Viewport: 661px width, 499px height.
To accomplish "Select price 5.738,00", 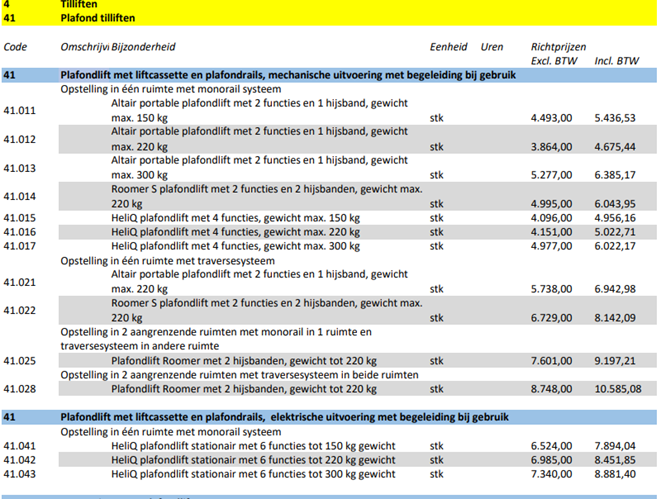I will point(551,289).
